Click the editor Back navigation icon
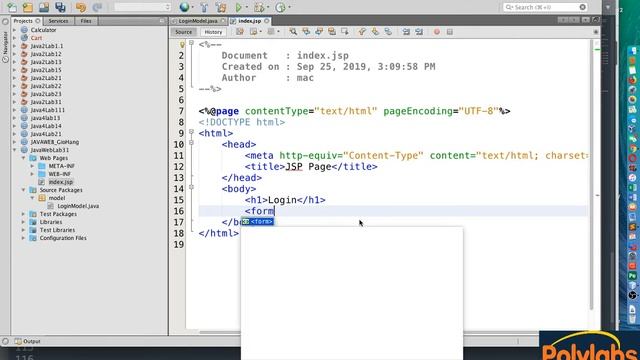 (x=254, y=31)
